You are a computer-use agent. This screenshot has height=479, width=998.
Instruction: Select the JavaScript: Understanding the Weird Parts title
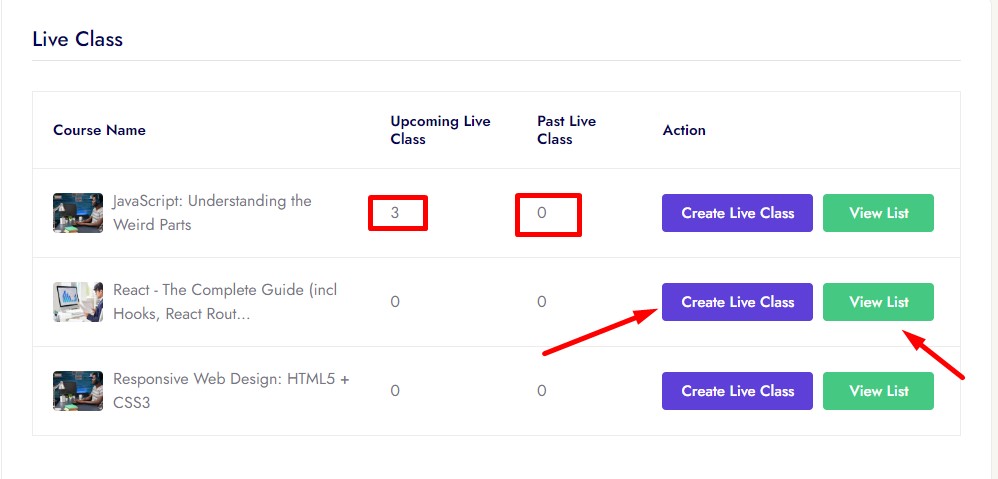point(212,213)
